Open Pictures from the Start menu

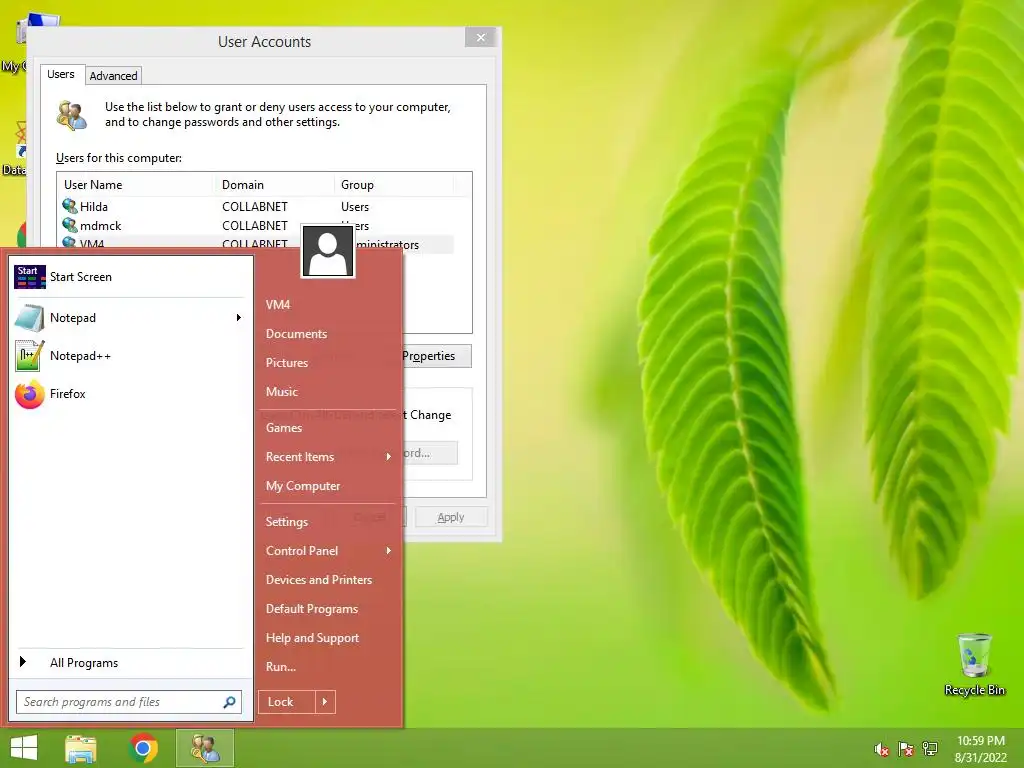pos(287,363)
